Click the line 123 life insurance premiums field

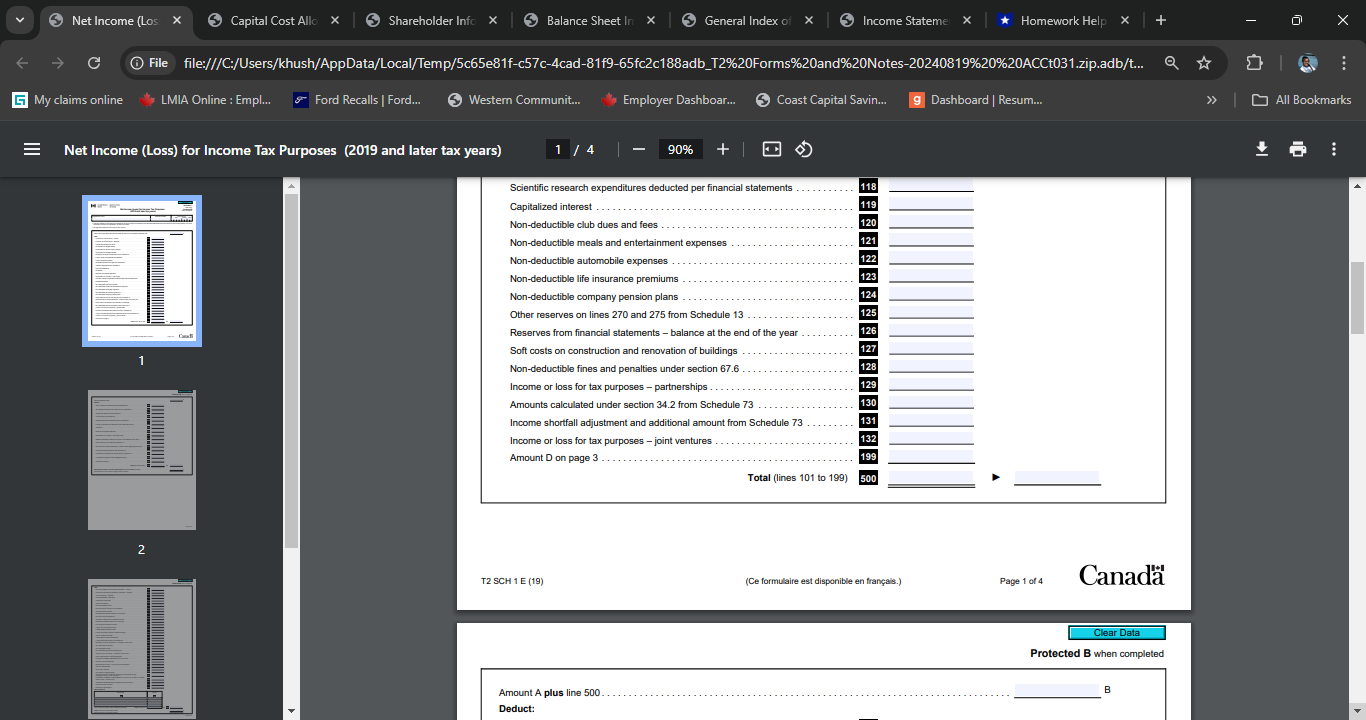point(931,276)
